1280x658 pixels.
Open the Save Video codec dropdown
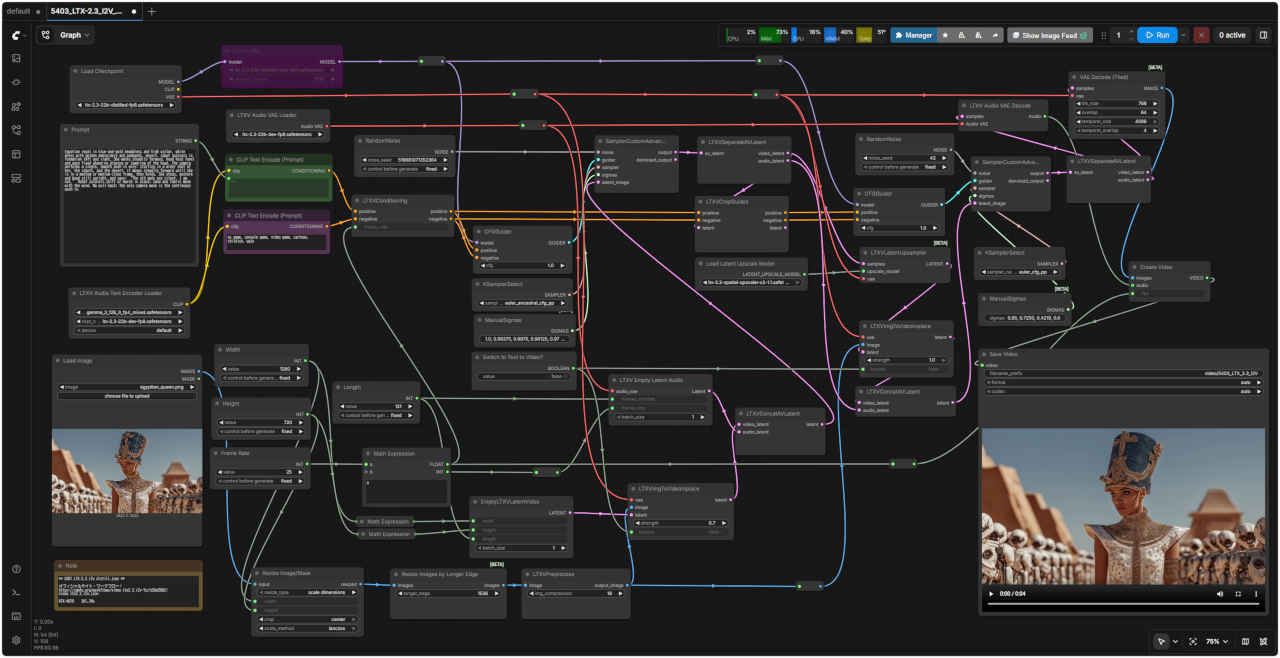[1124, 391]
